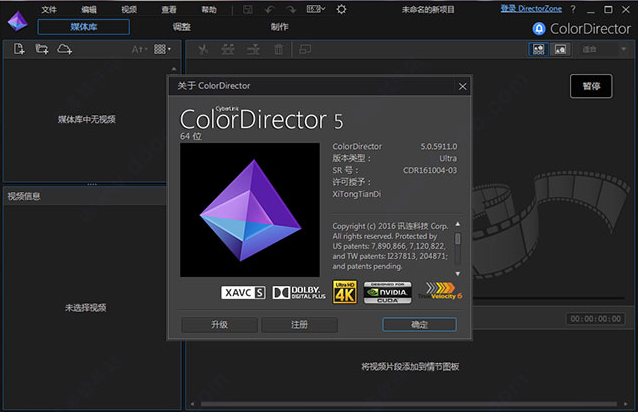Screen dimensions: 638x412
Task: Click the TrueVelocity 6 logo
Action: click(441, 291)
